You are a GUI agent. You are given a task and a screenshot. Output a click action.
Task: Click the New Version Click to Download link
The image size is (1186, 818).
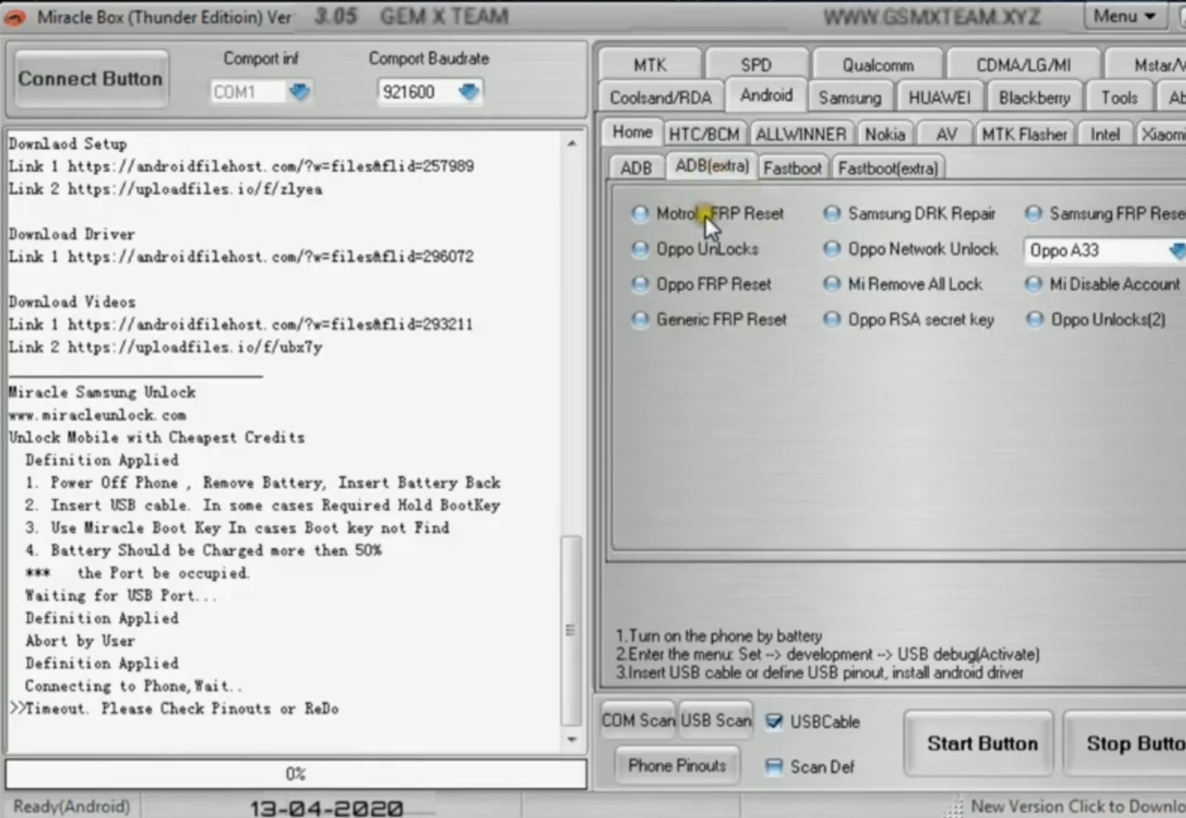pyautogui.click(x=1077, y=807)
